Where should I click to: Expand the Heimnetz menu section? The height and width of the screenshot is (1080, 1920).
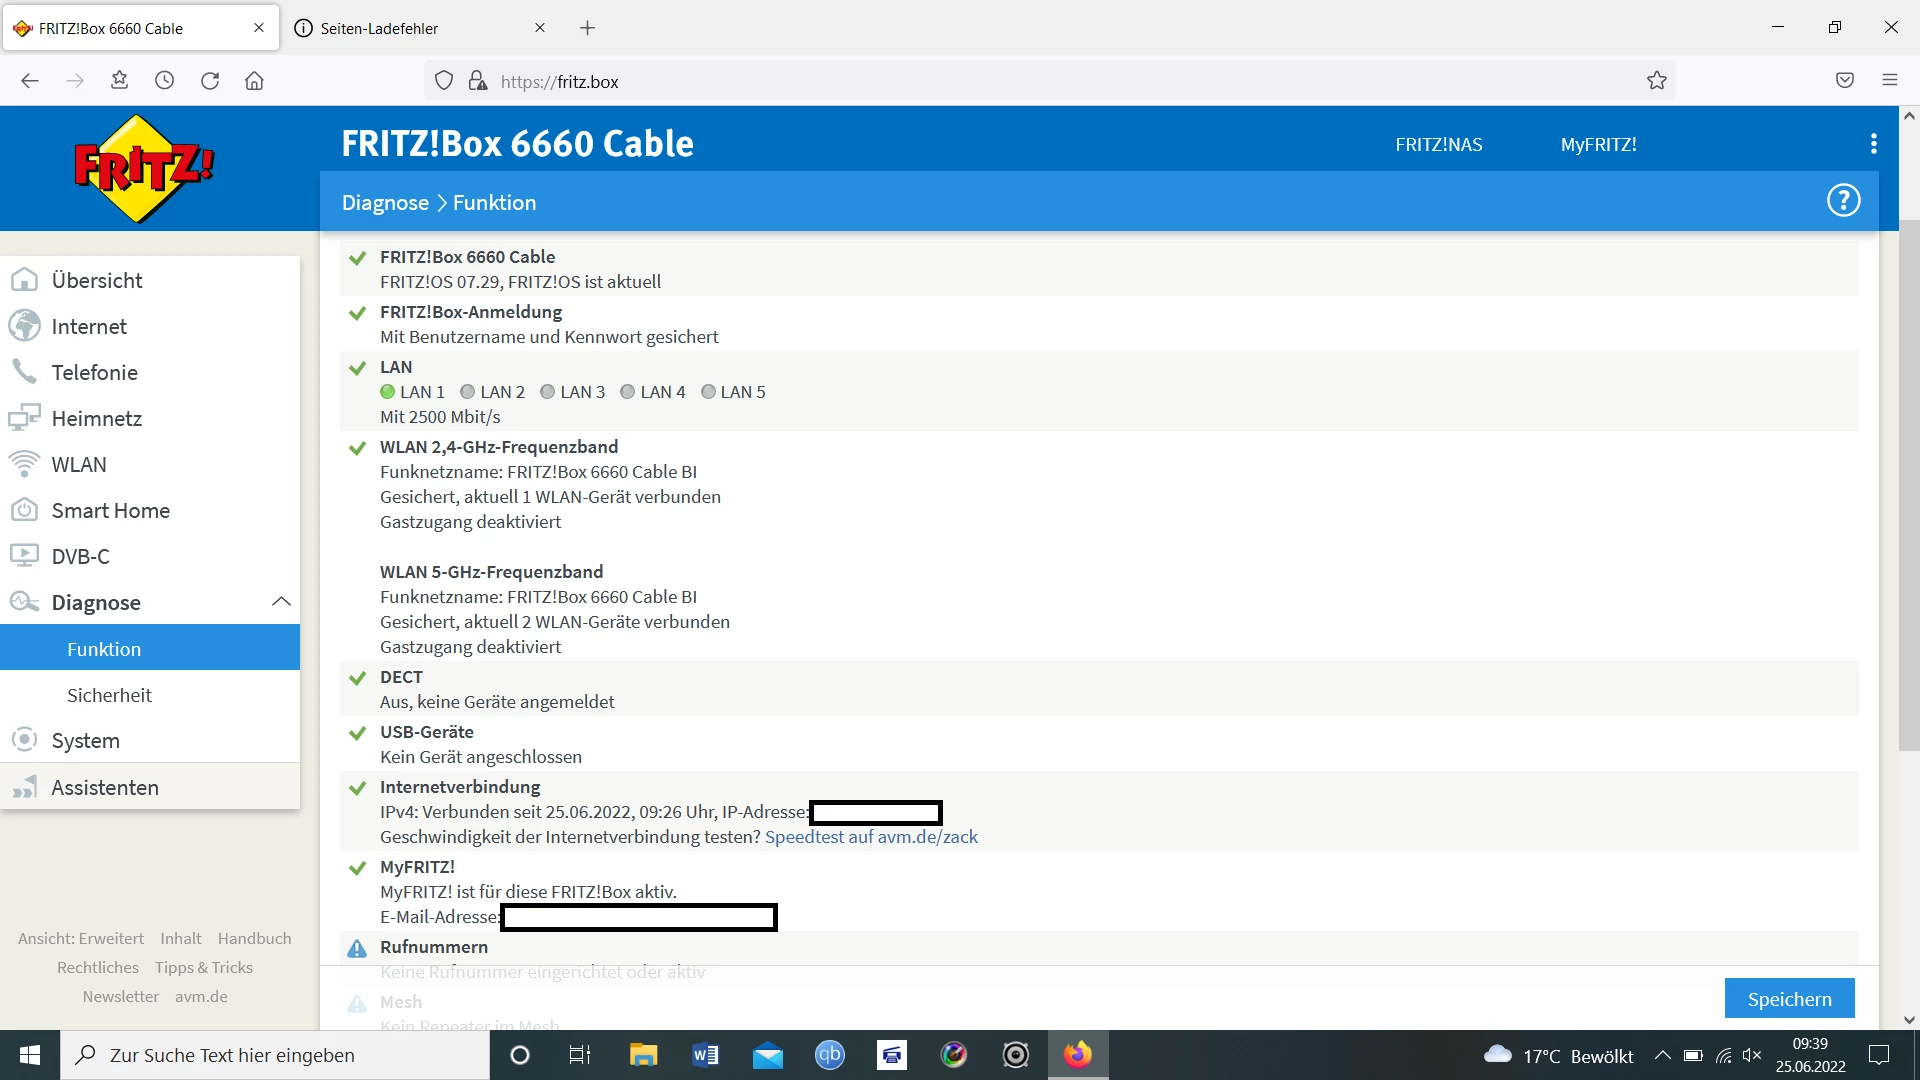pyautogui.click(x=96, y=418)
